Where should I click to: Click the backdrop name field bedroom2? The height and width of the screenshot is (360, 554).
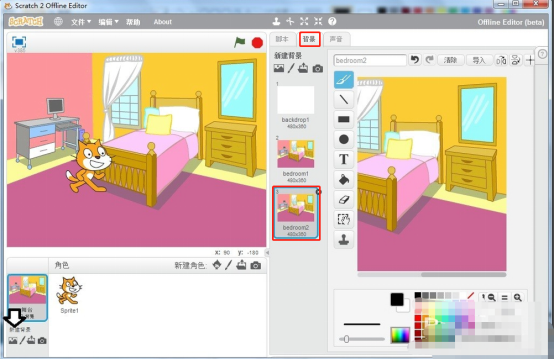370,60
